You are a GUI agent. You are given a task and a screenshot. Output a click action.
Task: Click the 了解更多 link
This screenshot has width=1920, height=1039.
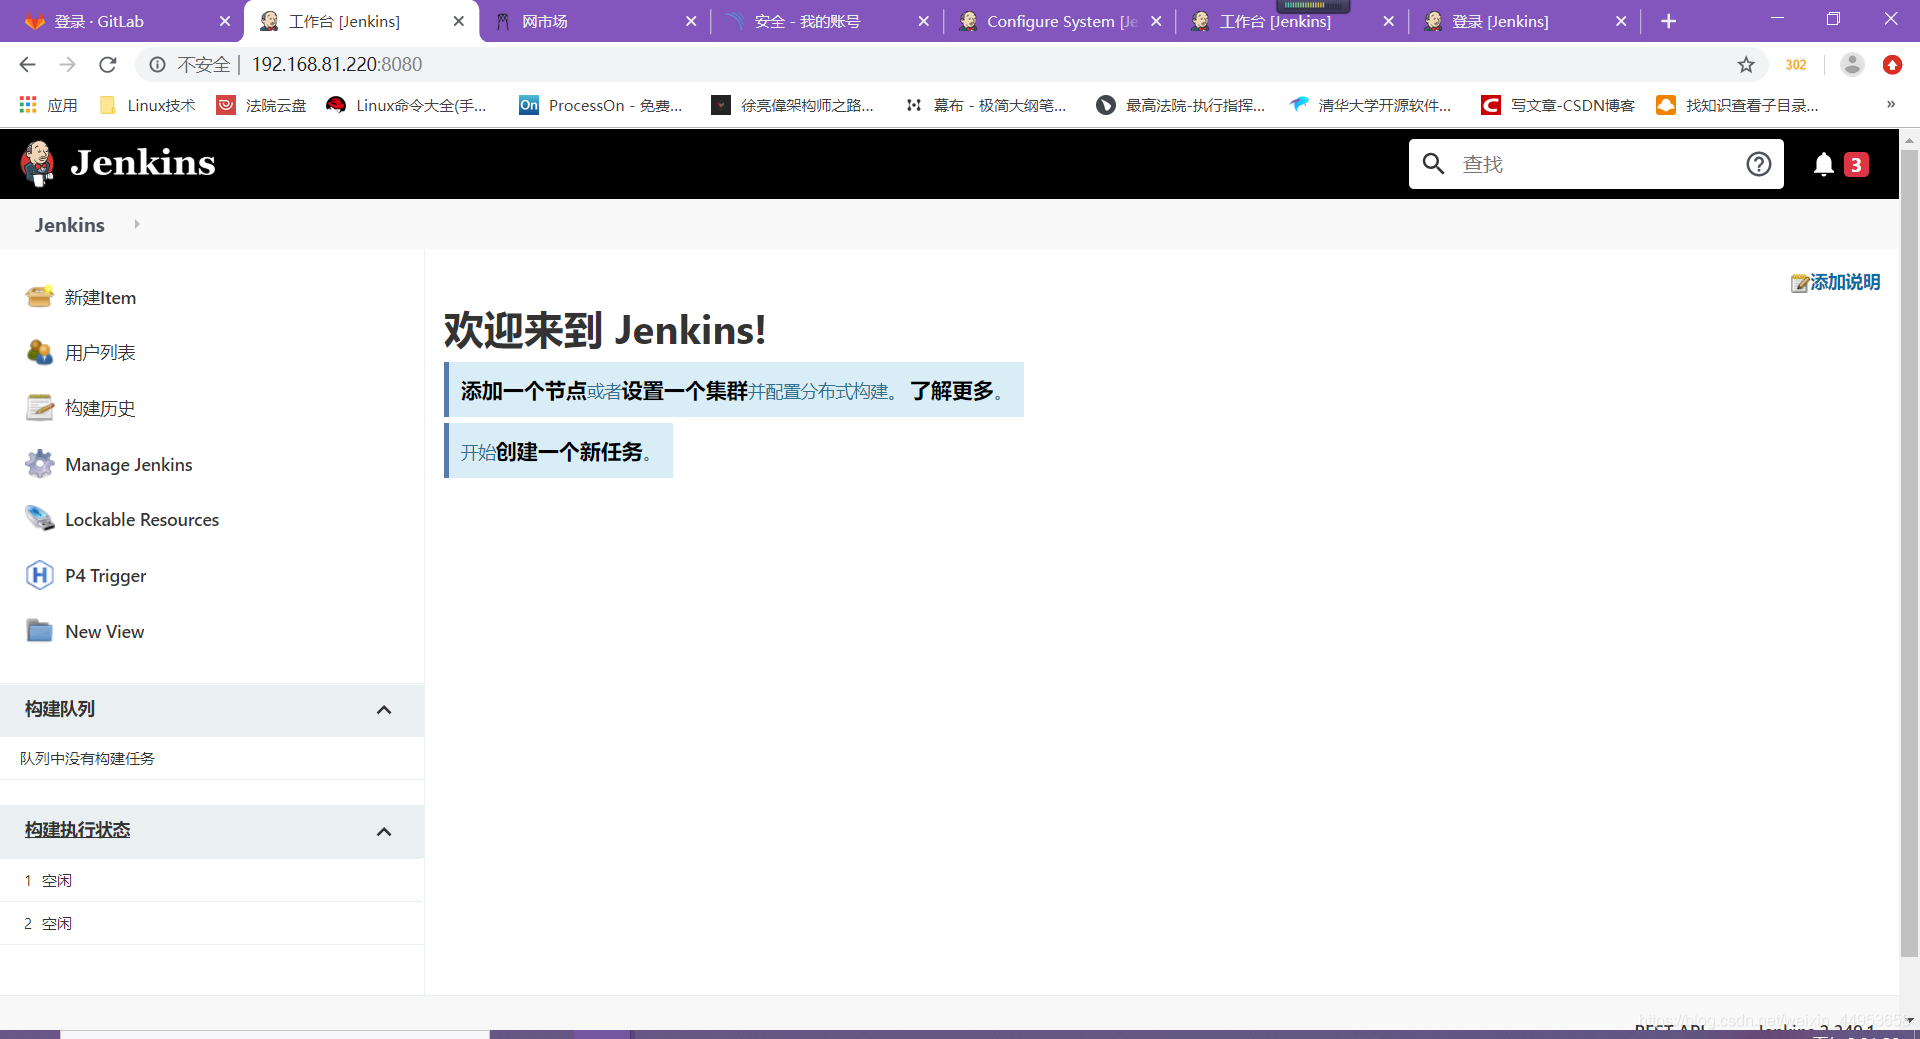click(952, 391)
